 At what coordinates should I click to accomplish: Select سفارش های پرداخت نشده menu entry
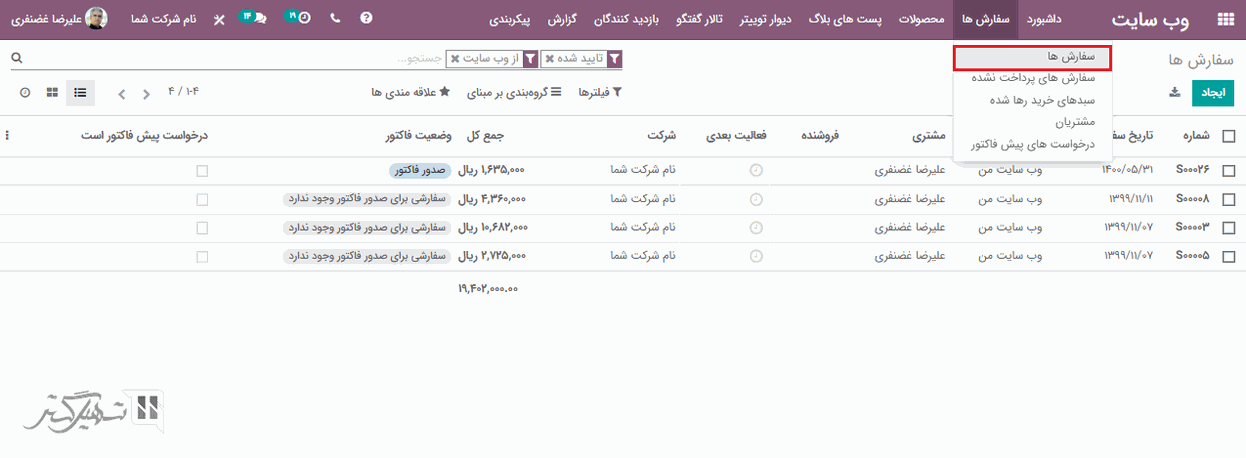coord(1033,78)
